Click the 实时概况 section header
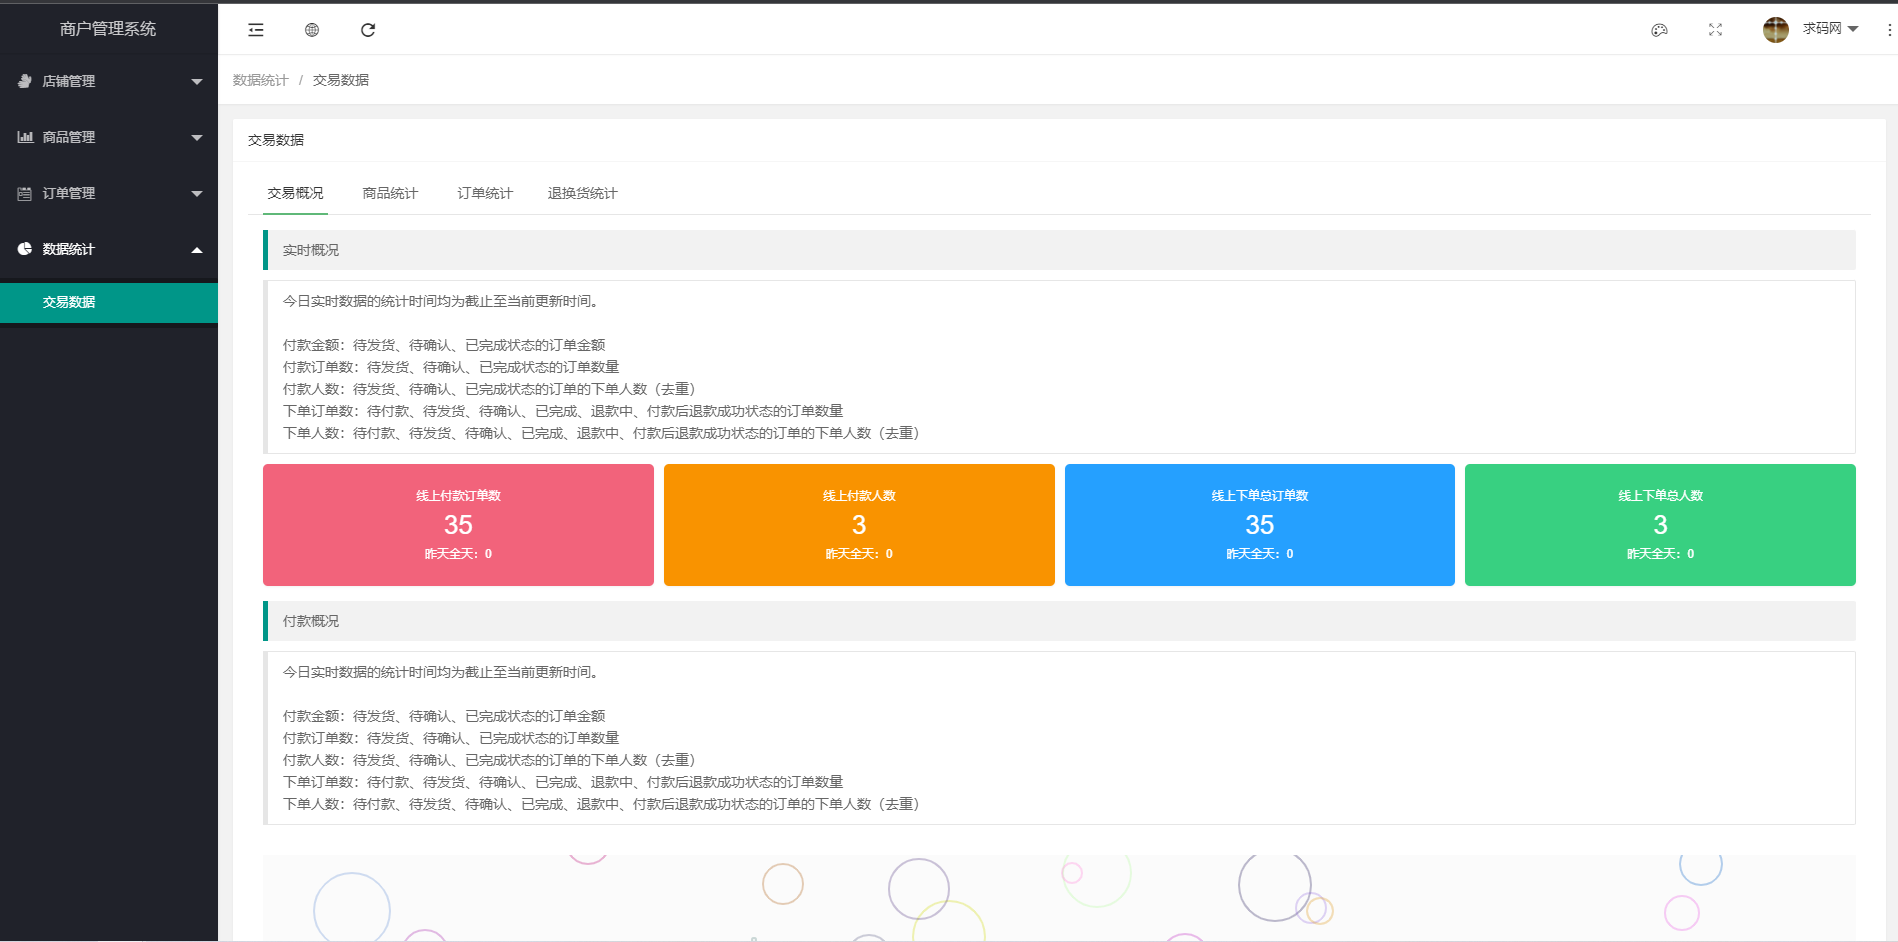The height and width of the screenshot is (942, 1898). (x=1059, y=250)
